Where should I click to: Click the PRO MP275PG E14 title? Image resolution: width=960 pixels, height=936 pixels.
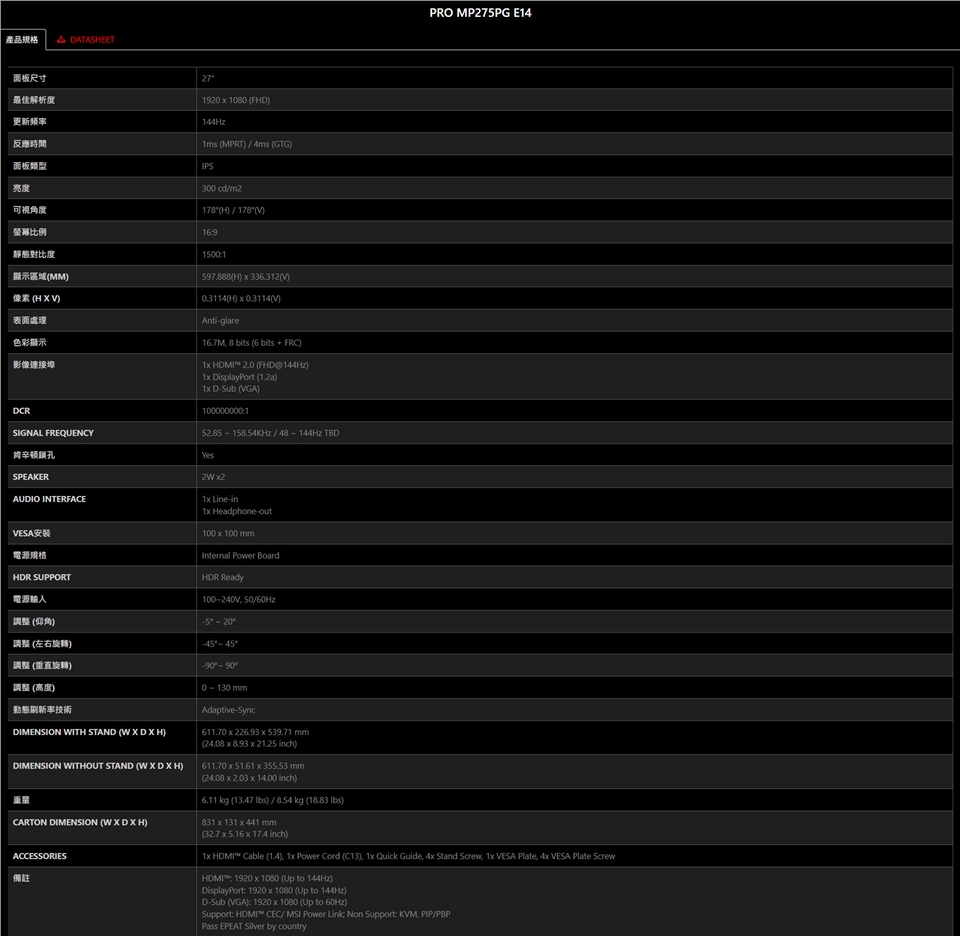[479, 12]
